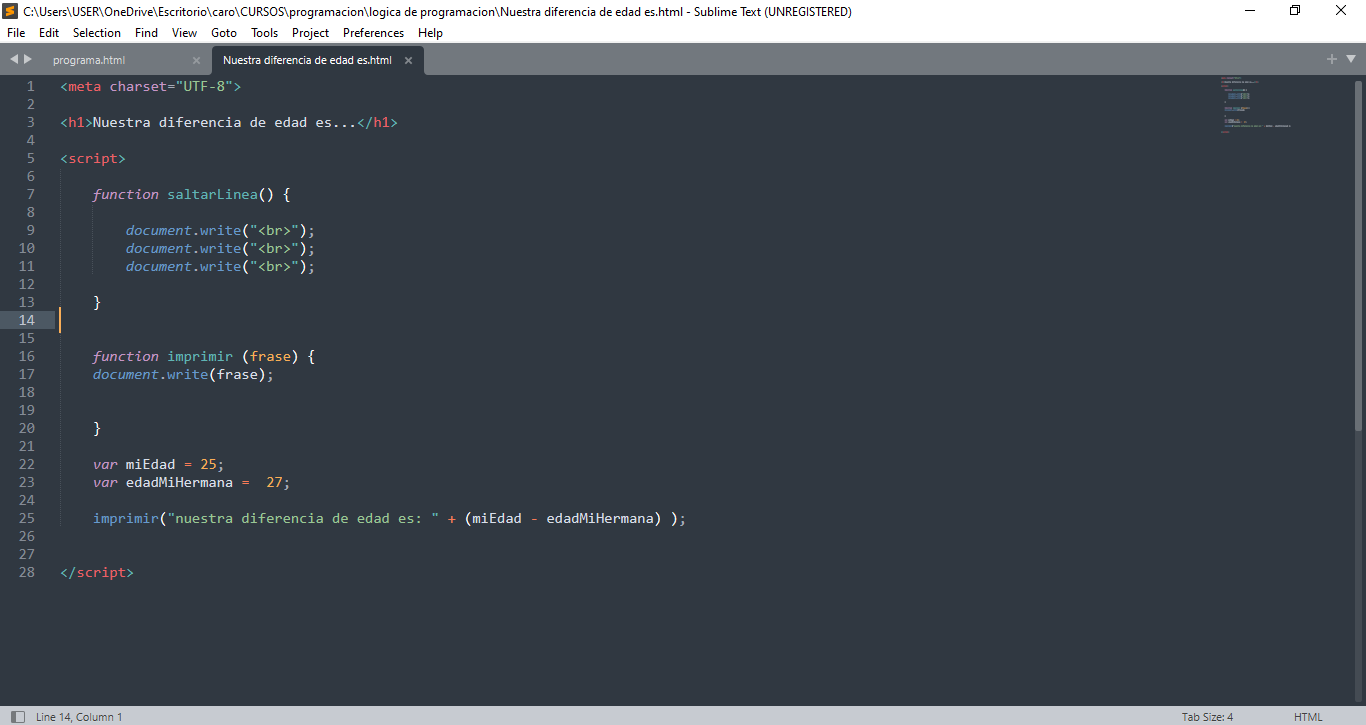Click line number 16 in the gutter

pos(26,356)
